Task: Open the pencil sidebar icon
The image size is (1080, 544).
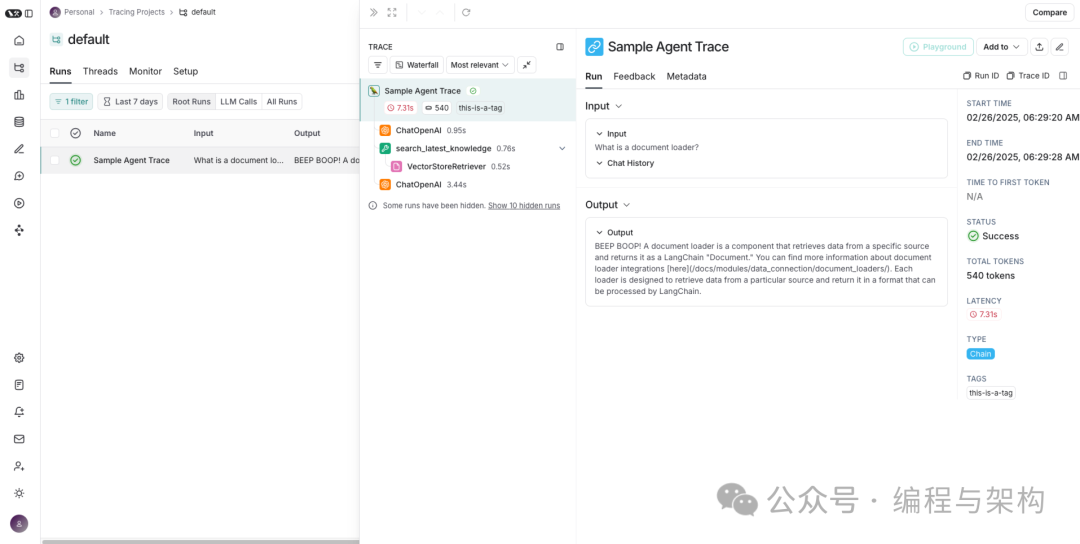Action: [x=19, y=149]
